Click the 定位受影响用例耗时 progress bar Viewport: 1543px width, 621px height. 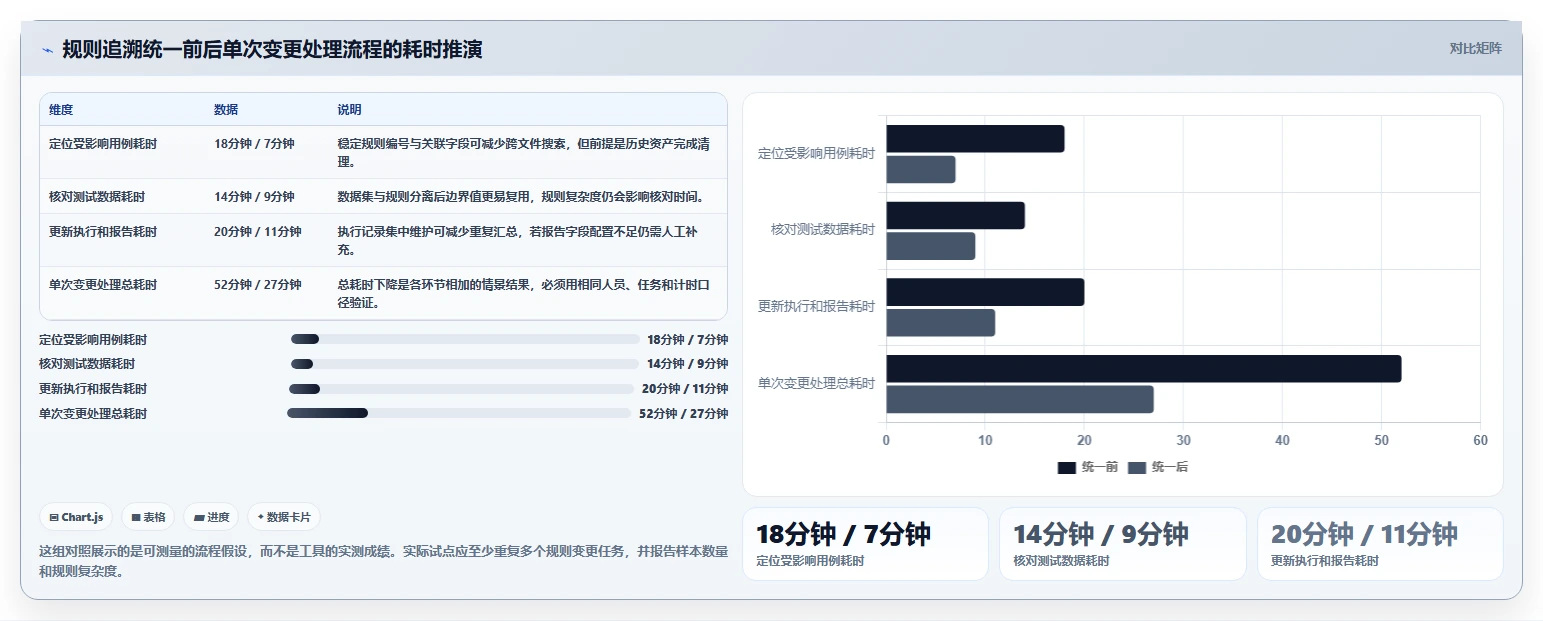click(x=465, y=339)
